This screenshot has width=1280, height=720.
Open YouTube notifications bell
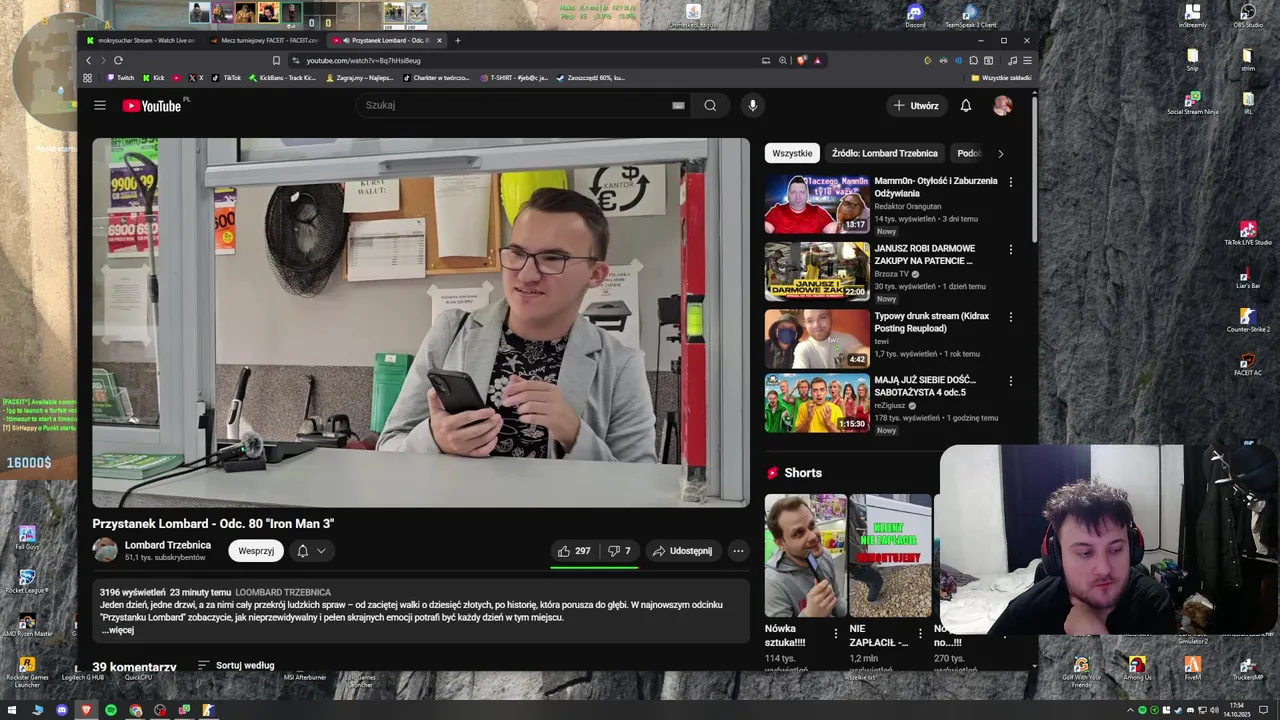pos(966,105)
